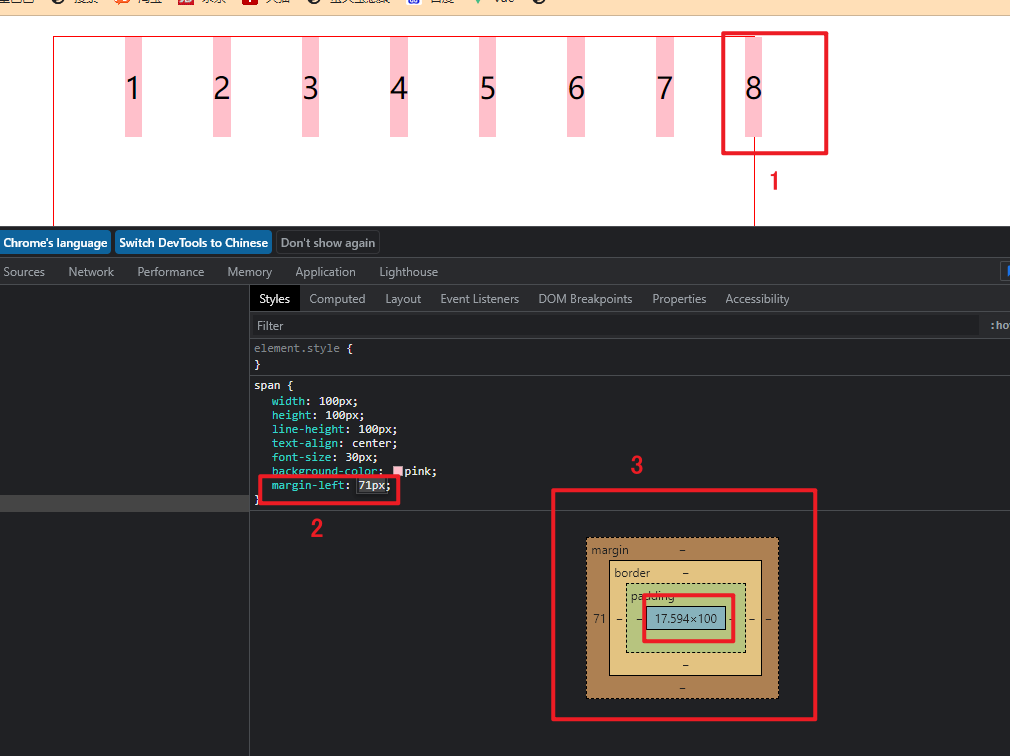Open the Network panel tab

(91, 272)
